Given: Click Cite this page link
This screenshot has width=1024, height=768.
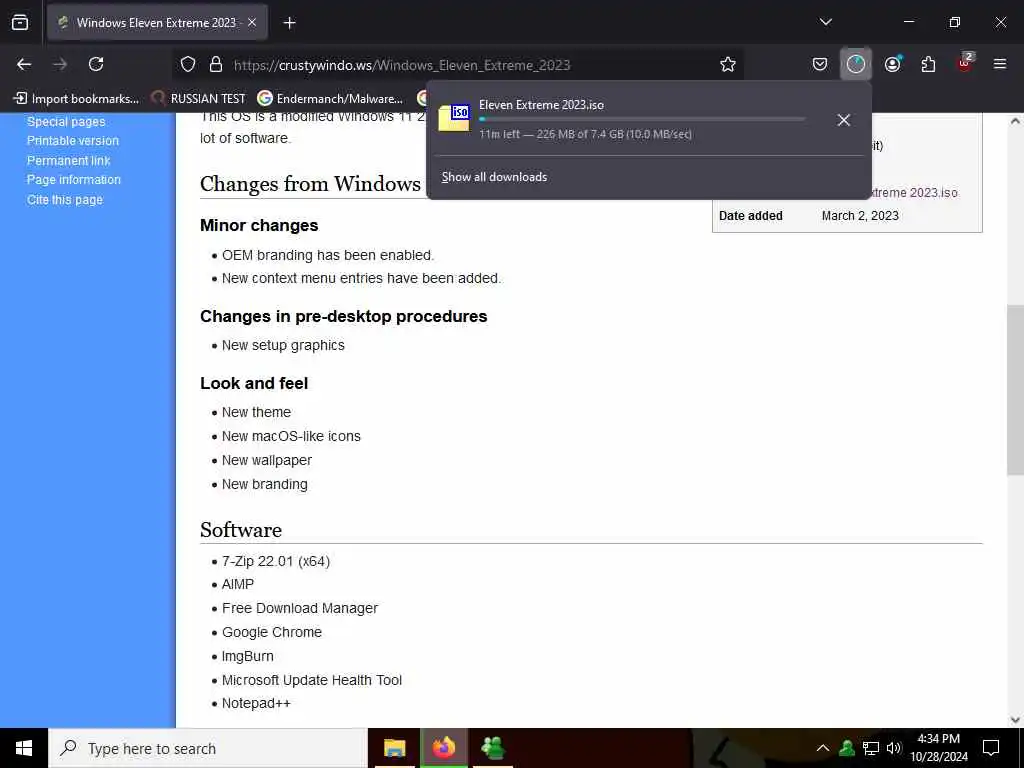Looking at the screenshot, I should click(65, 200).
